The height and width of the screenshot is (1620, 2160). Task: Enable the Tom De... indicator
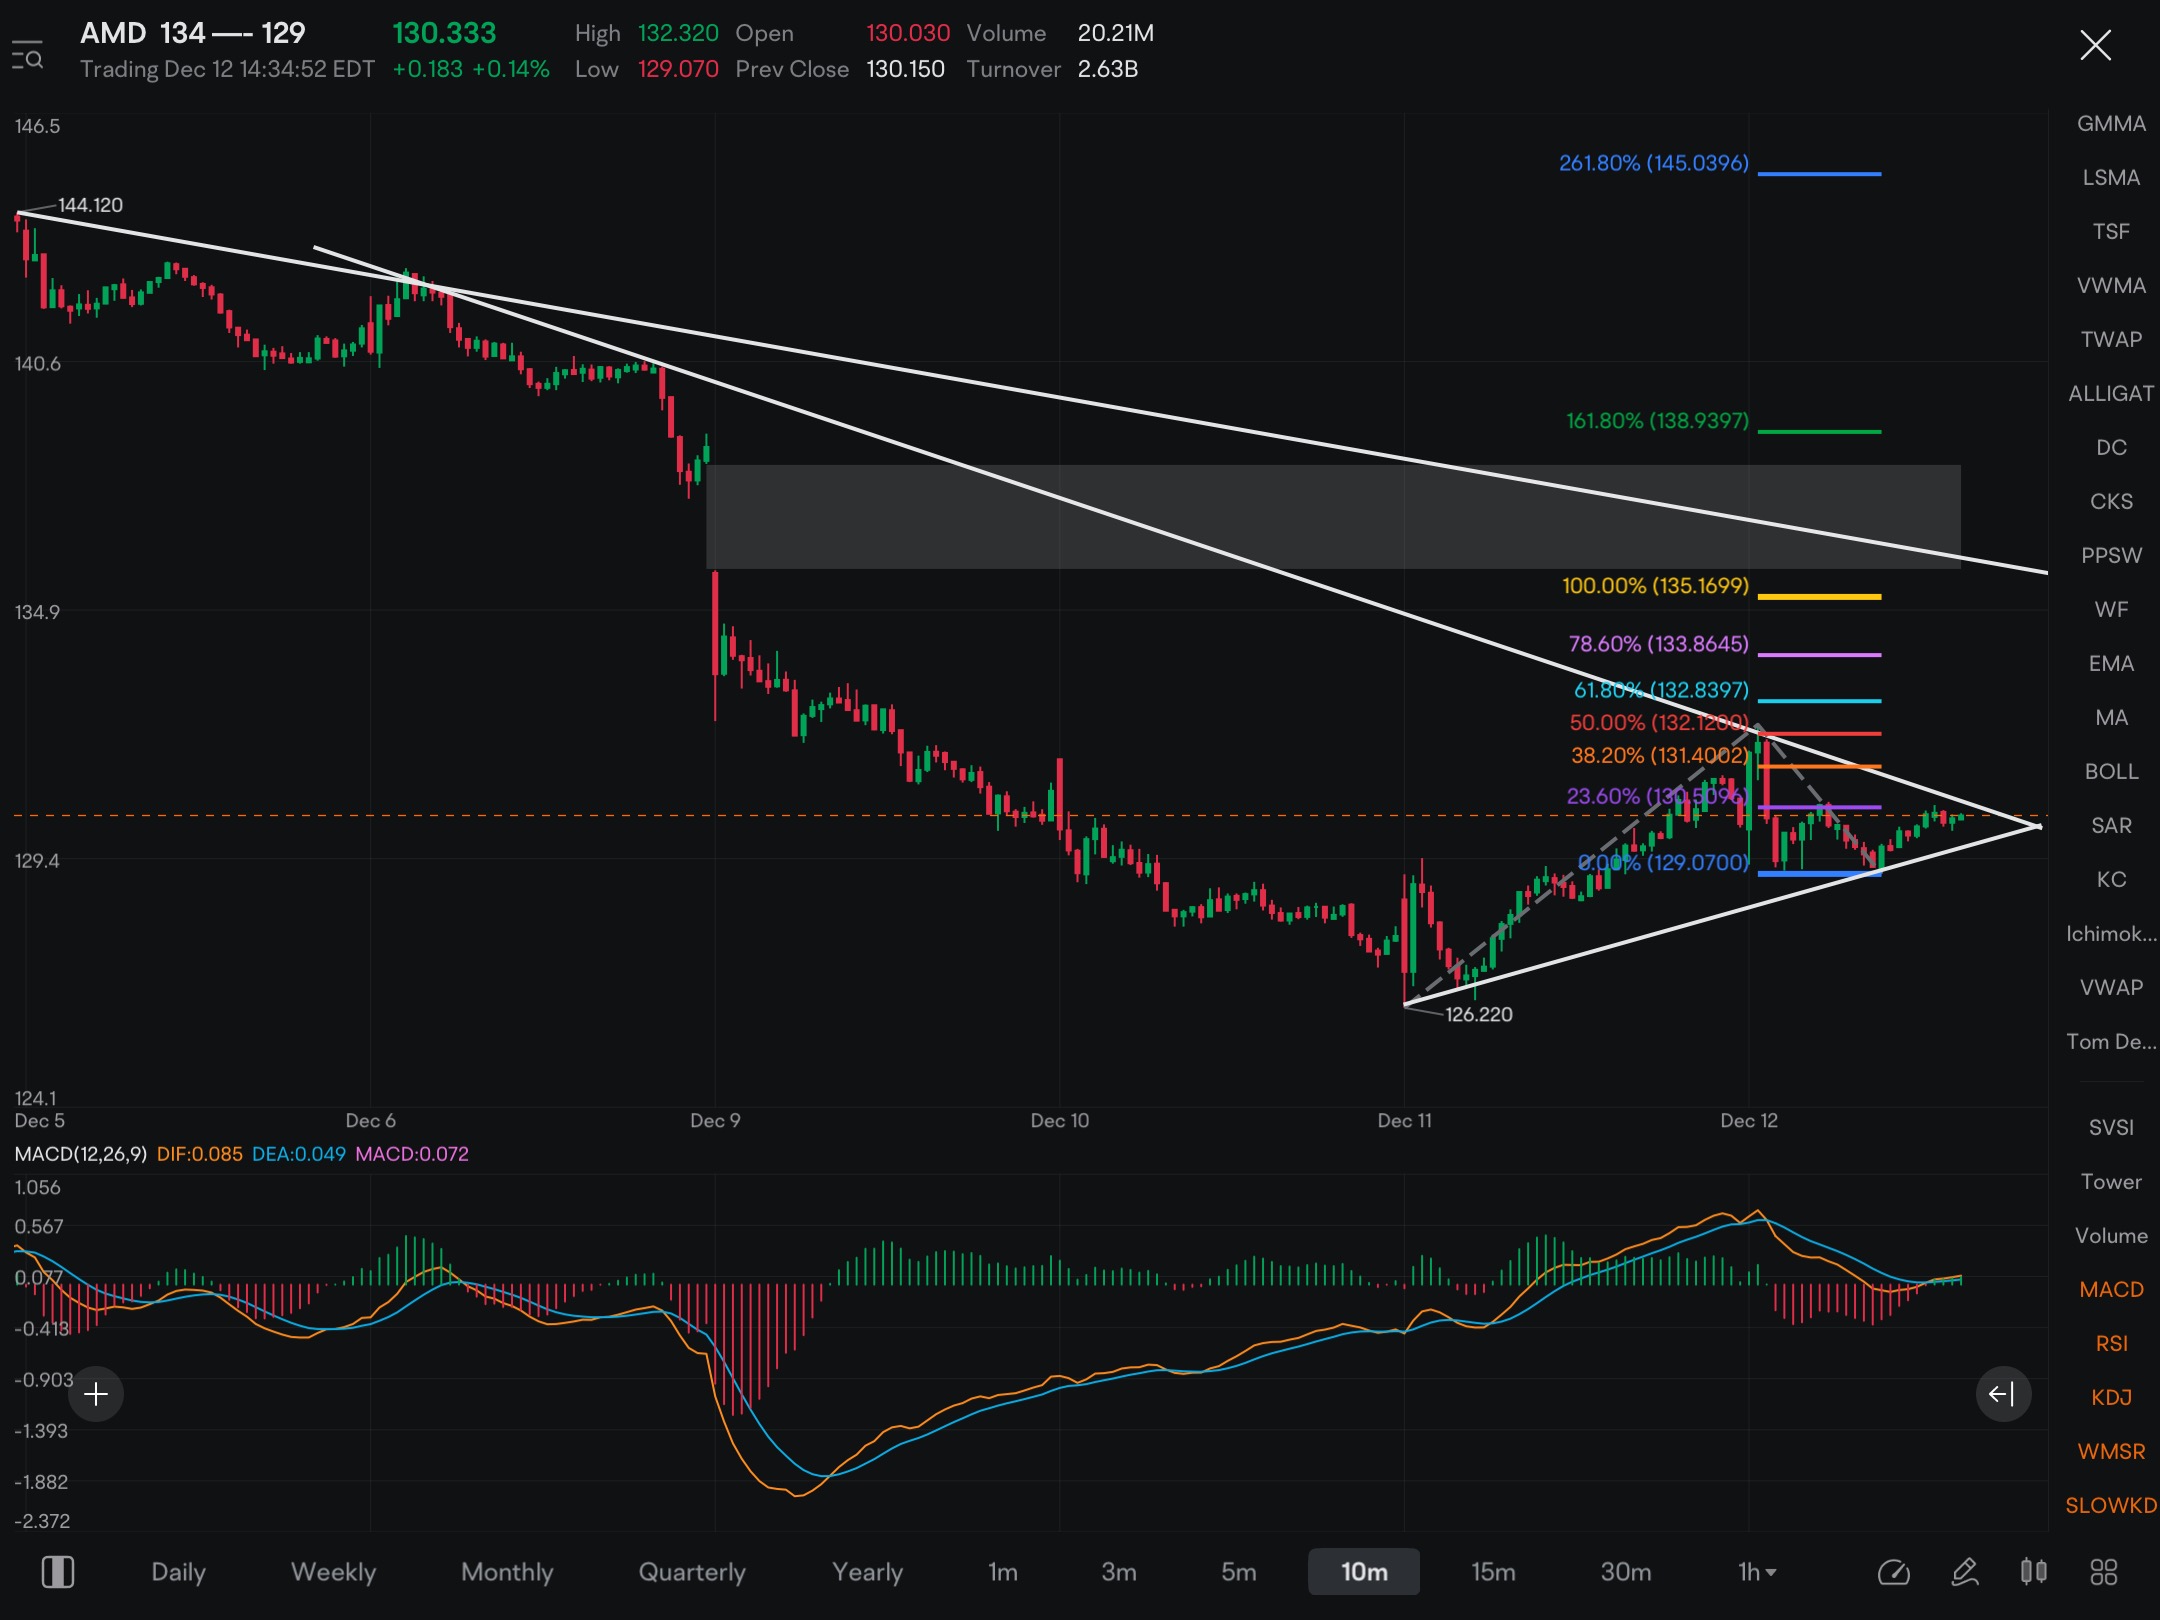[2111, 1042]
